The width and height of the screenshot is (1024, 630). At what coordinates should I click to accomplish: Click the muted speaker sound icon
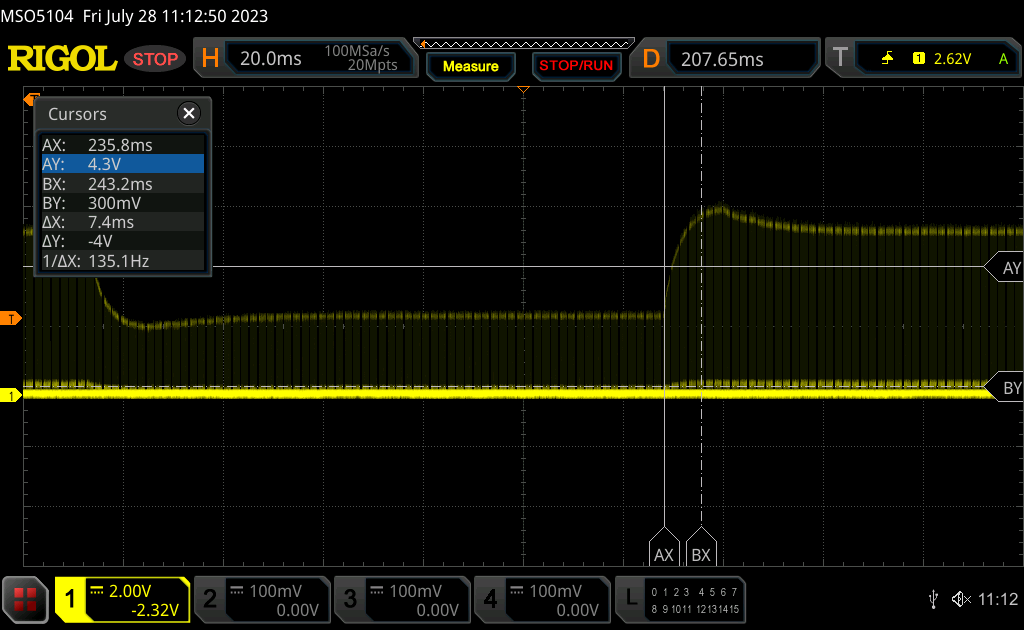[961, 599]
